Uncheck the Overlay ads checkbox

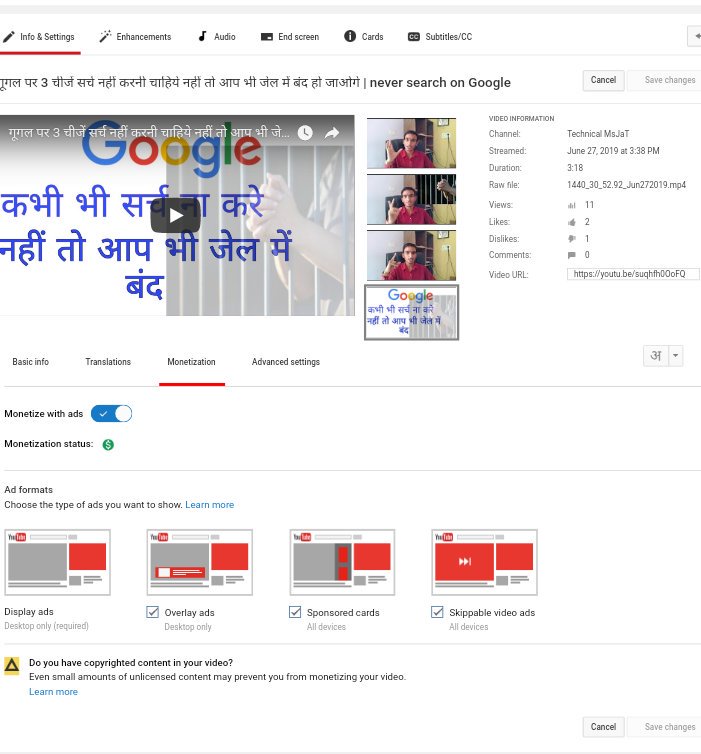tap(152, 612)
